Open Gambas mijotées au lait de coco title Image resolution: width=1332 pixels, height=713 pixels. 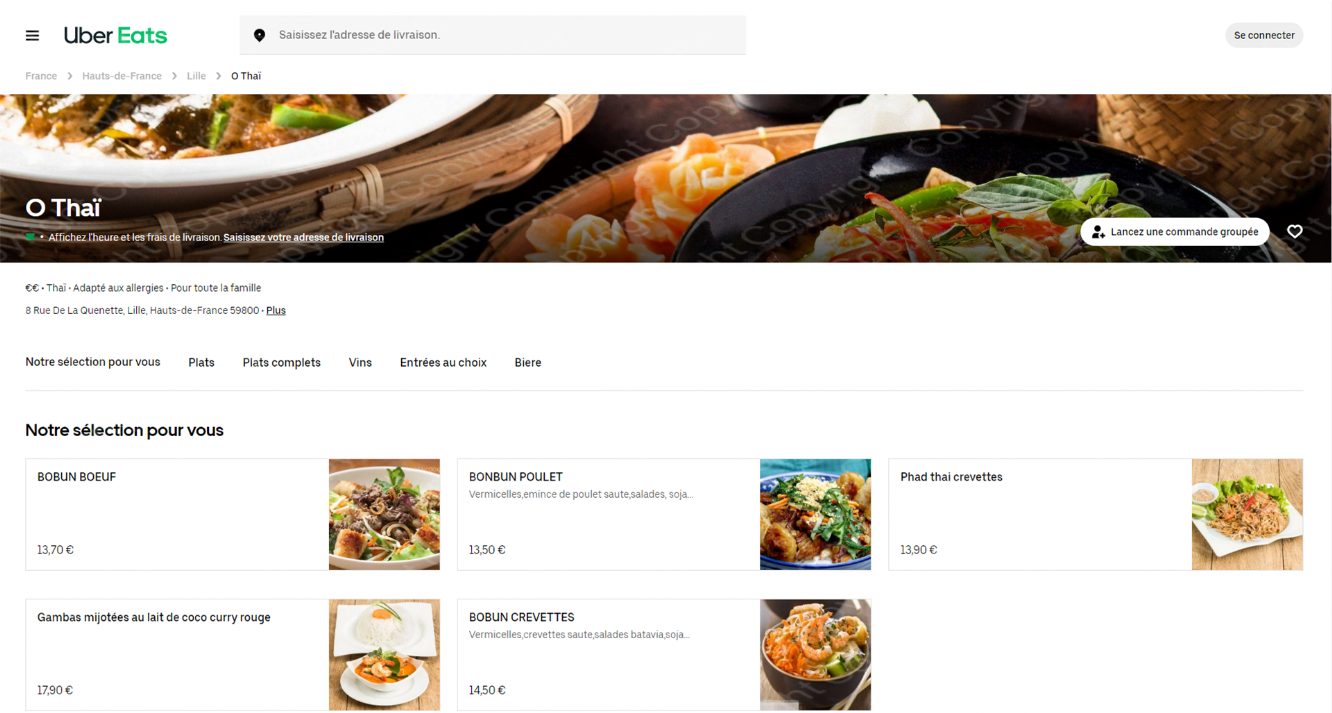[x=154, y=617]
